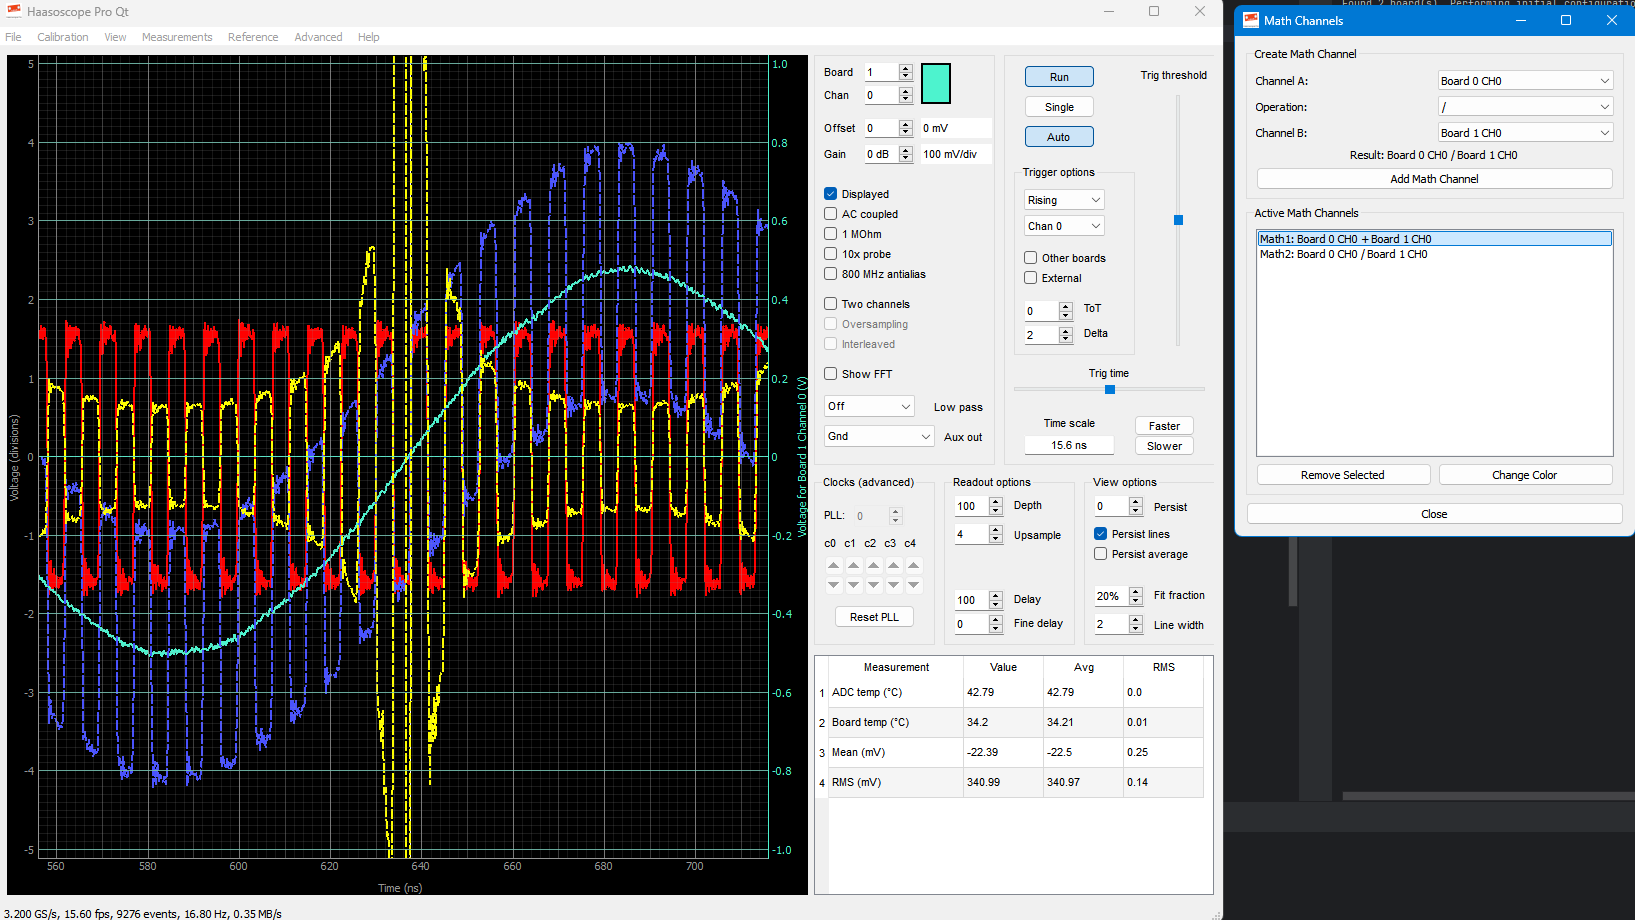Click the c4 clock phase down arrow

[x=913, y=585]
